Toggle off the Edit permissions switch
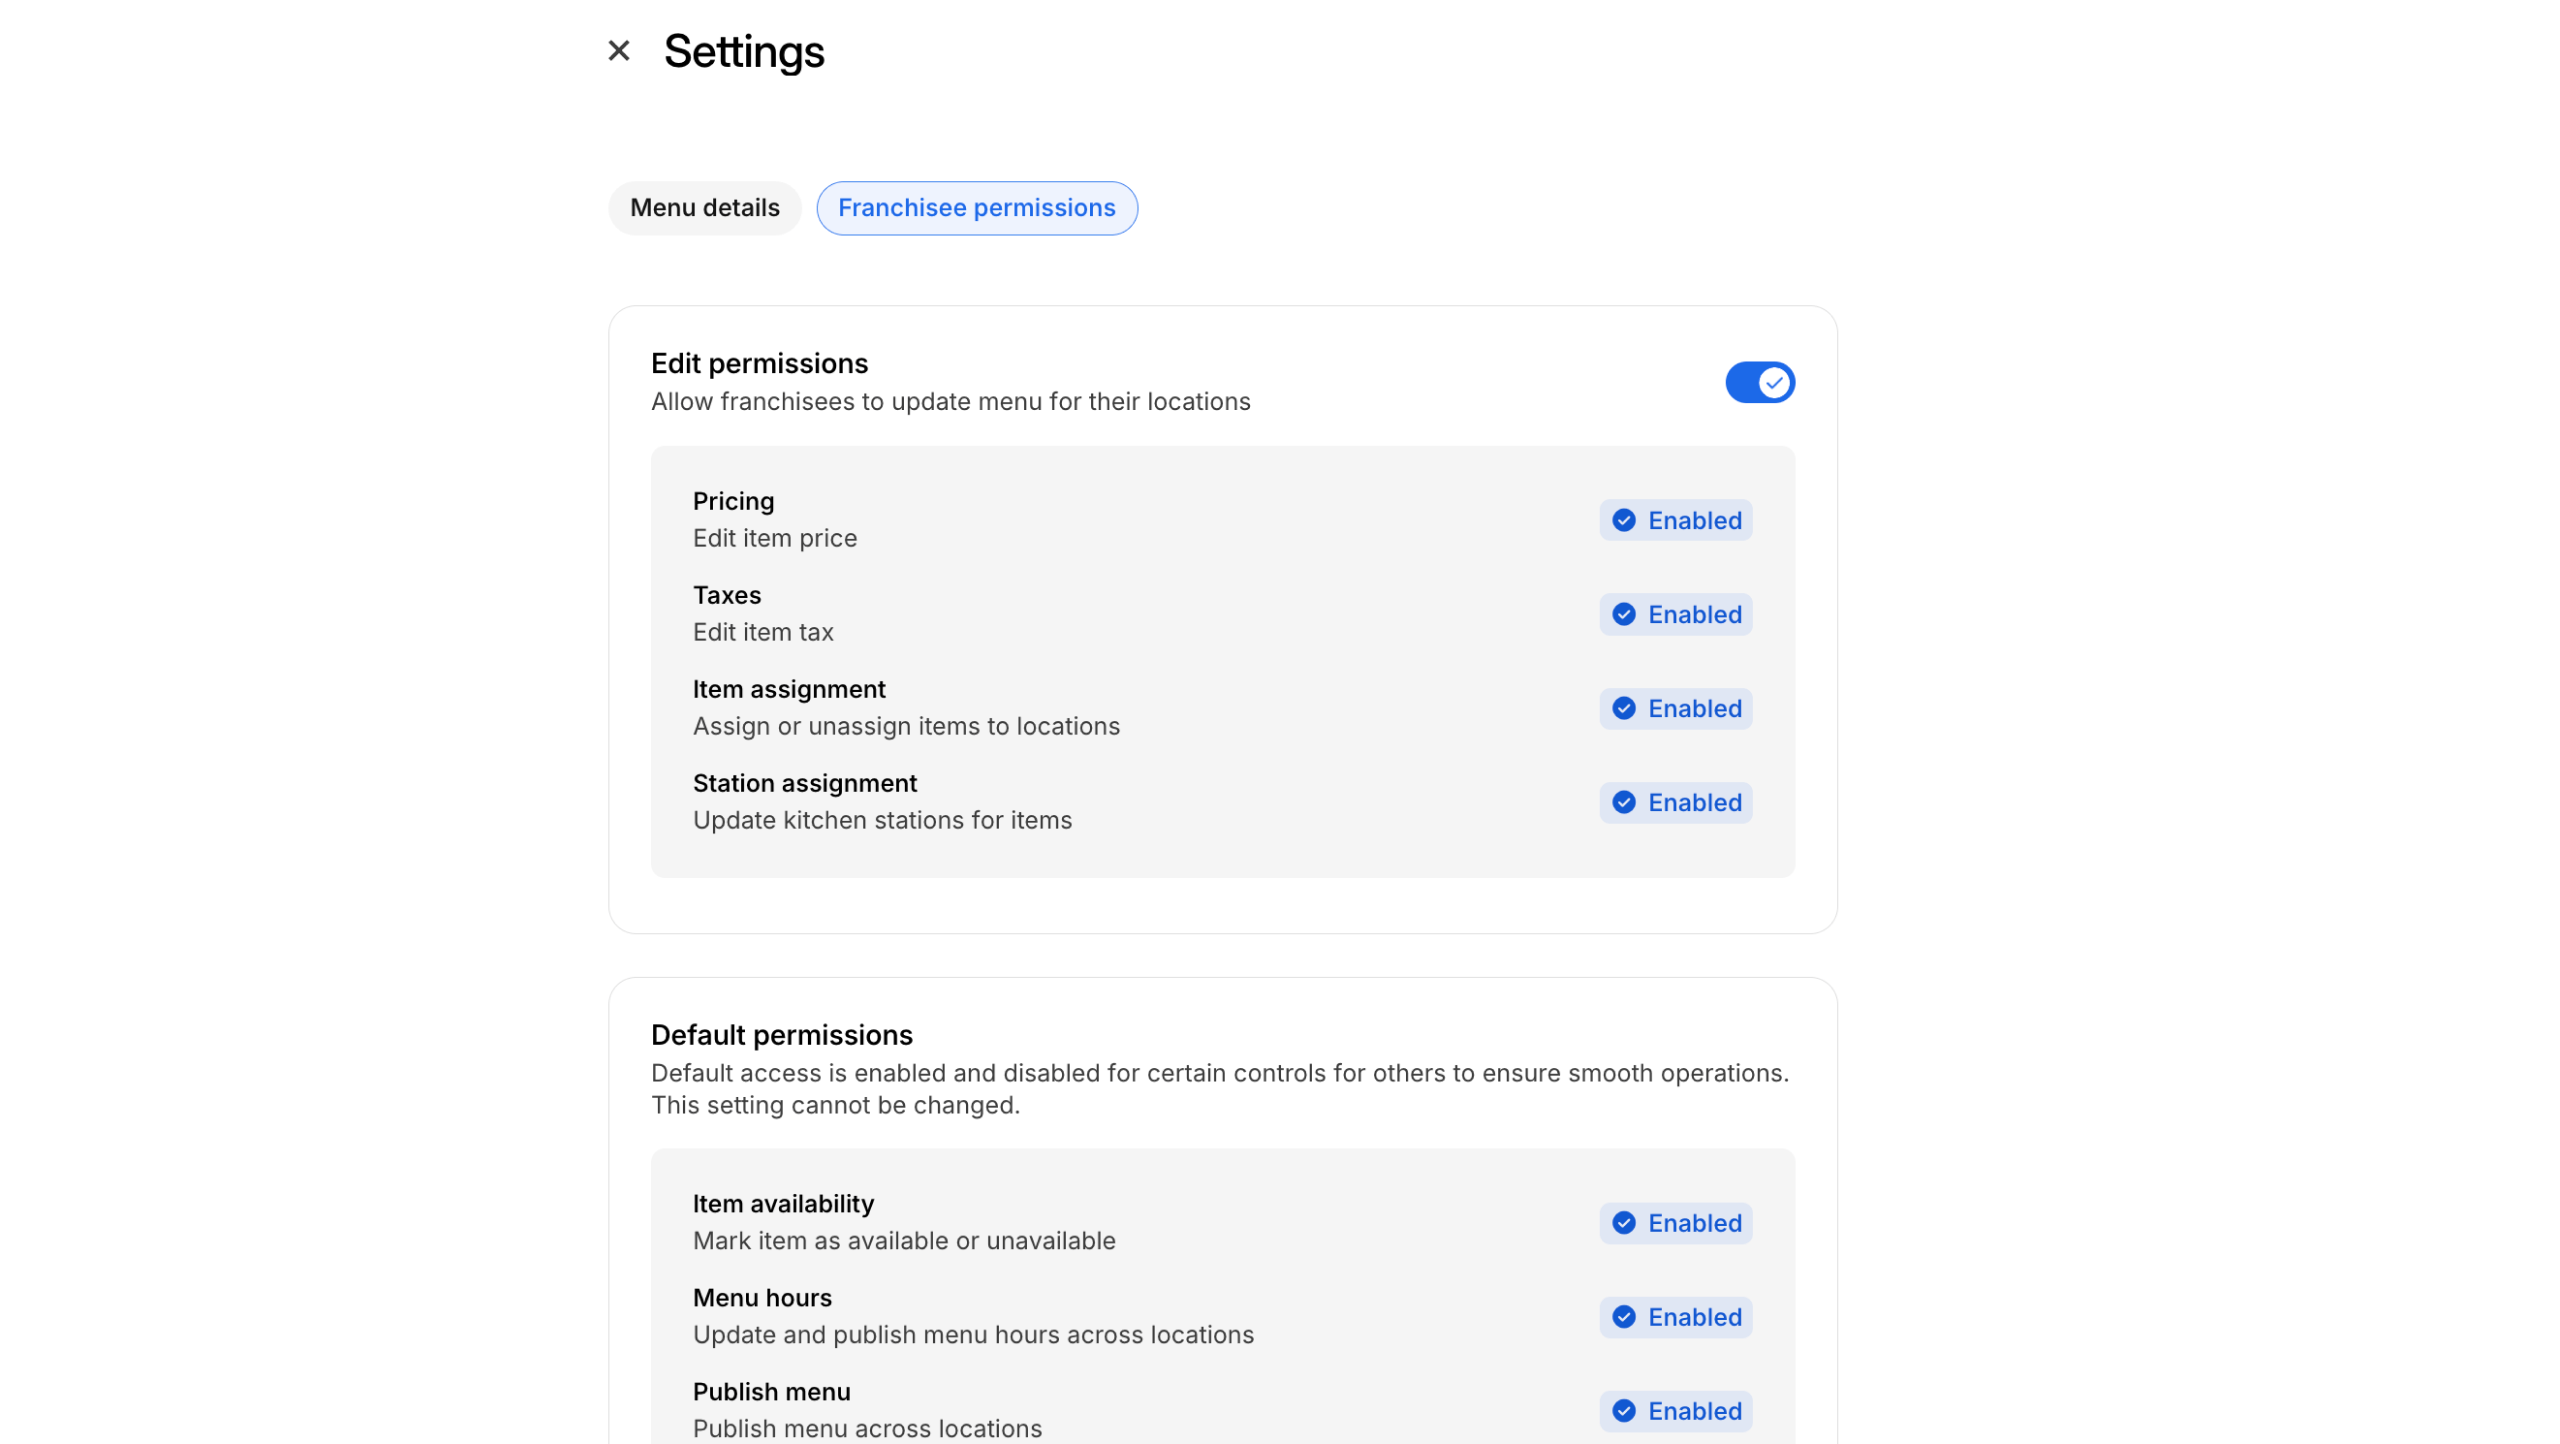Screen dimensions: 2560x1444 (1759, 382)
